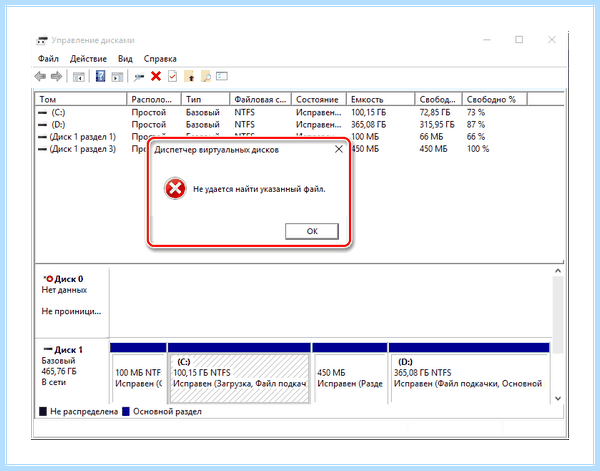This screenshot has height=471, width=600.
Task: Click the red error icon in dialog
Action: tap(175, 188)
